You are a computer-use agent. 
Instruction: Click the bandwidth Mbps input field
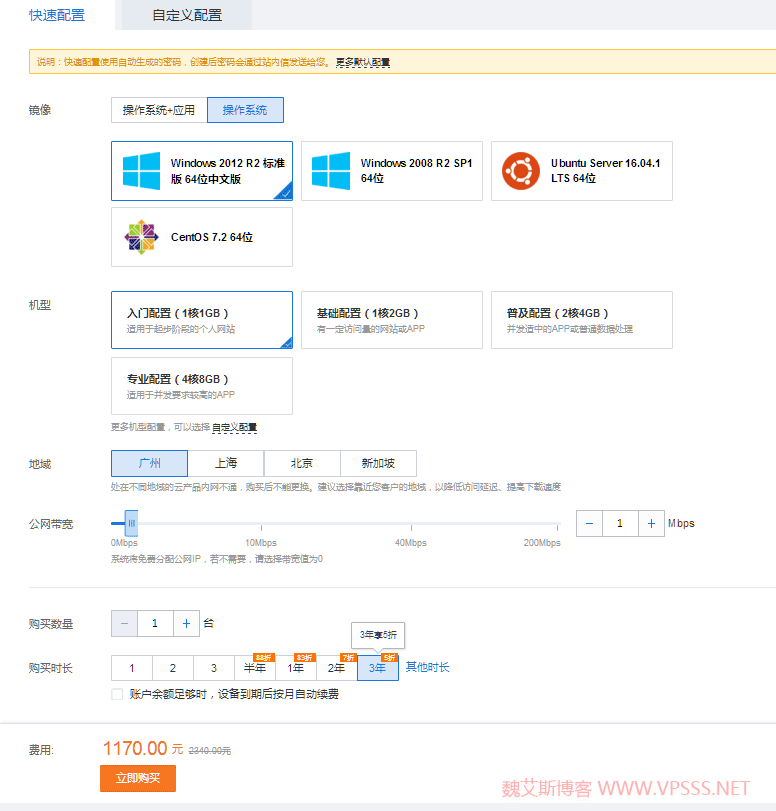click(x=620, y=523)
